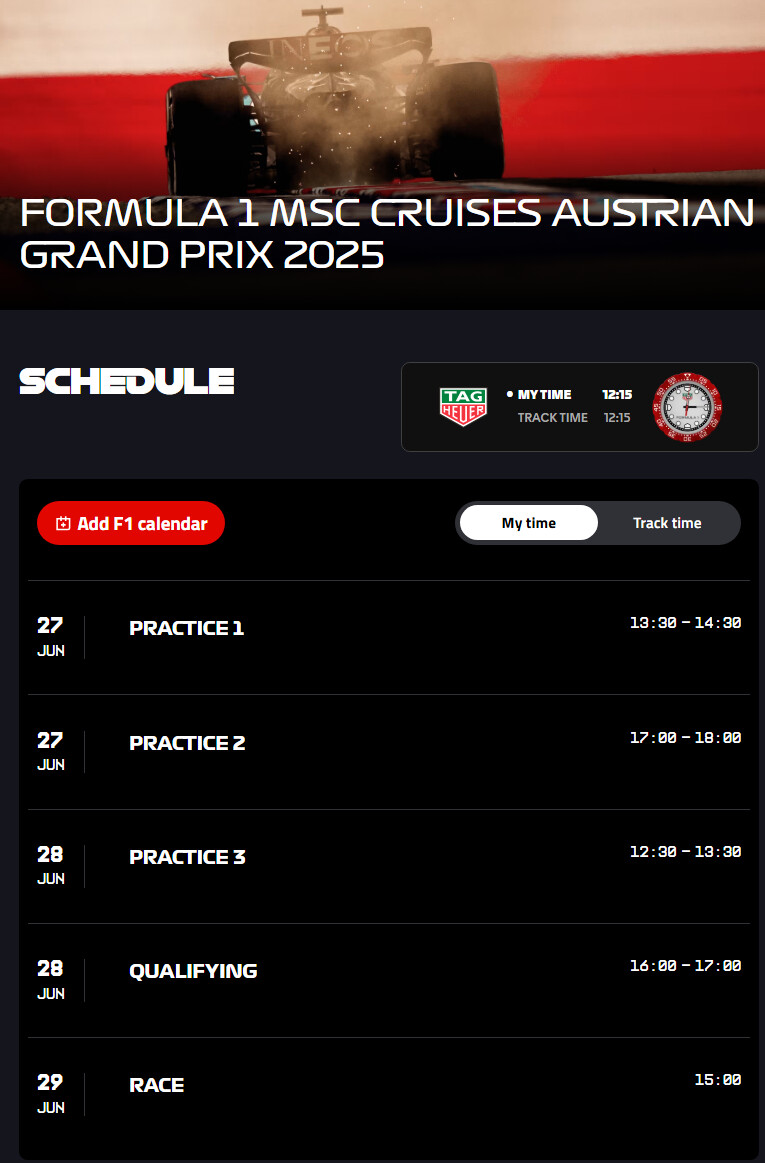Screen dimensions: 765x1163
Task: Click the Qualifying time 16:00 - 17:00
Action: tap(686, 966)
